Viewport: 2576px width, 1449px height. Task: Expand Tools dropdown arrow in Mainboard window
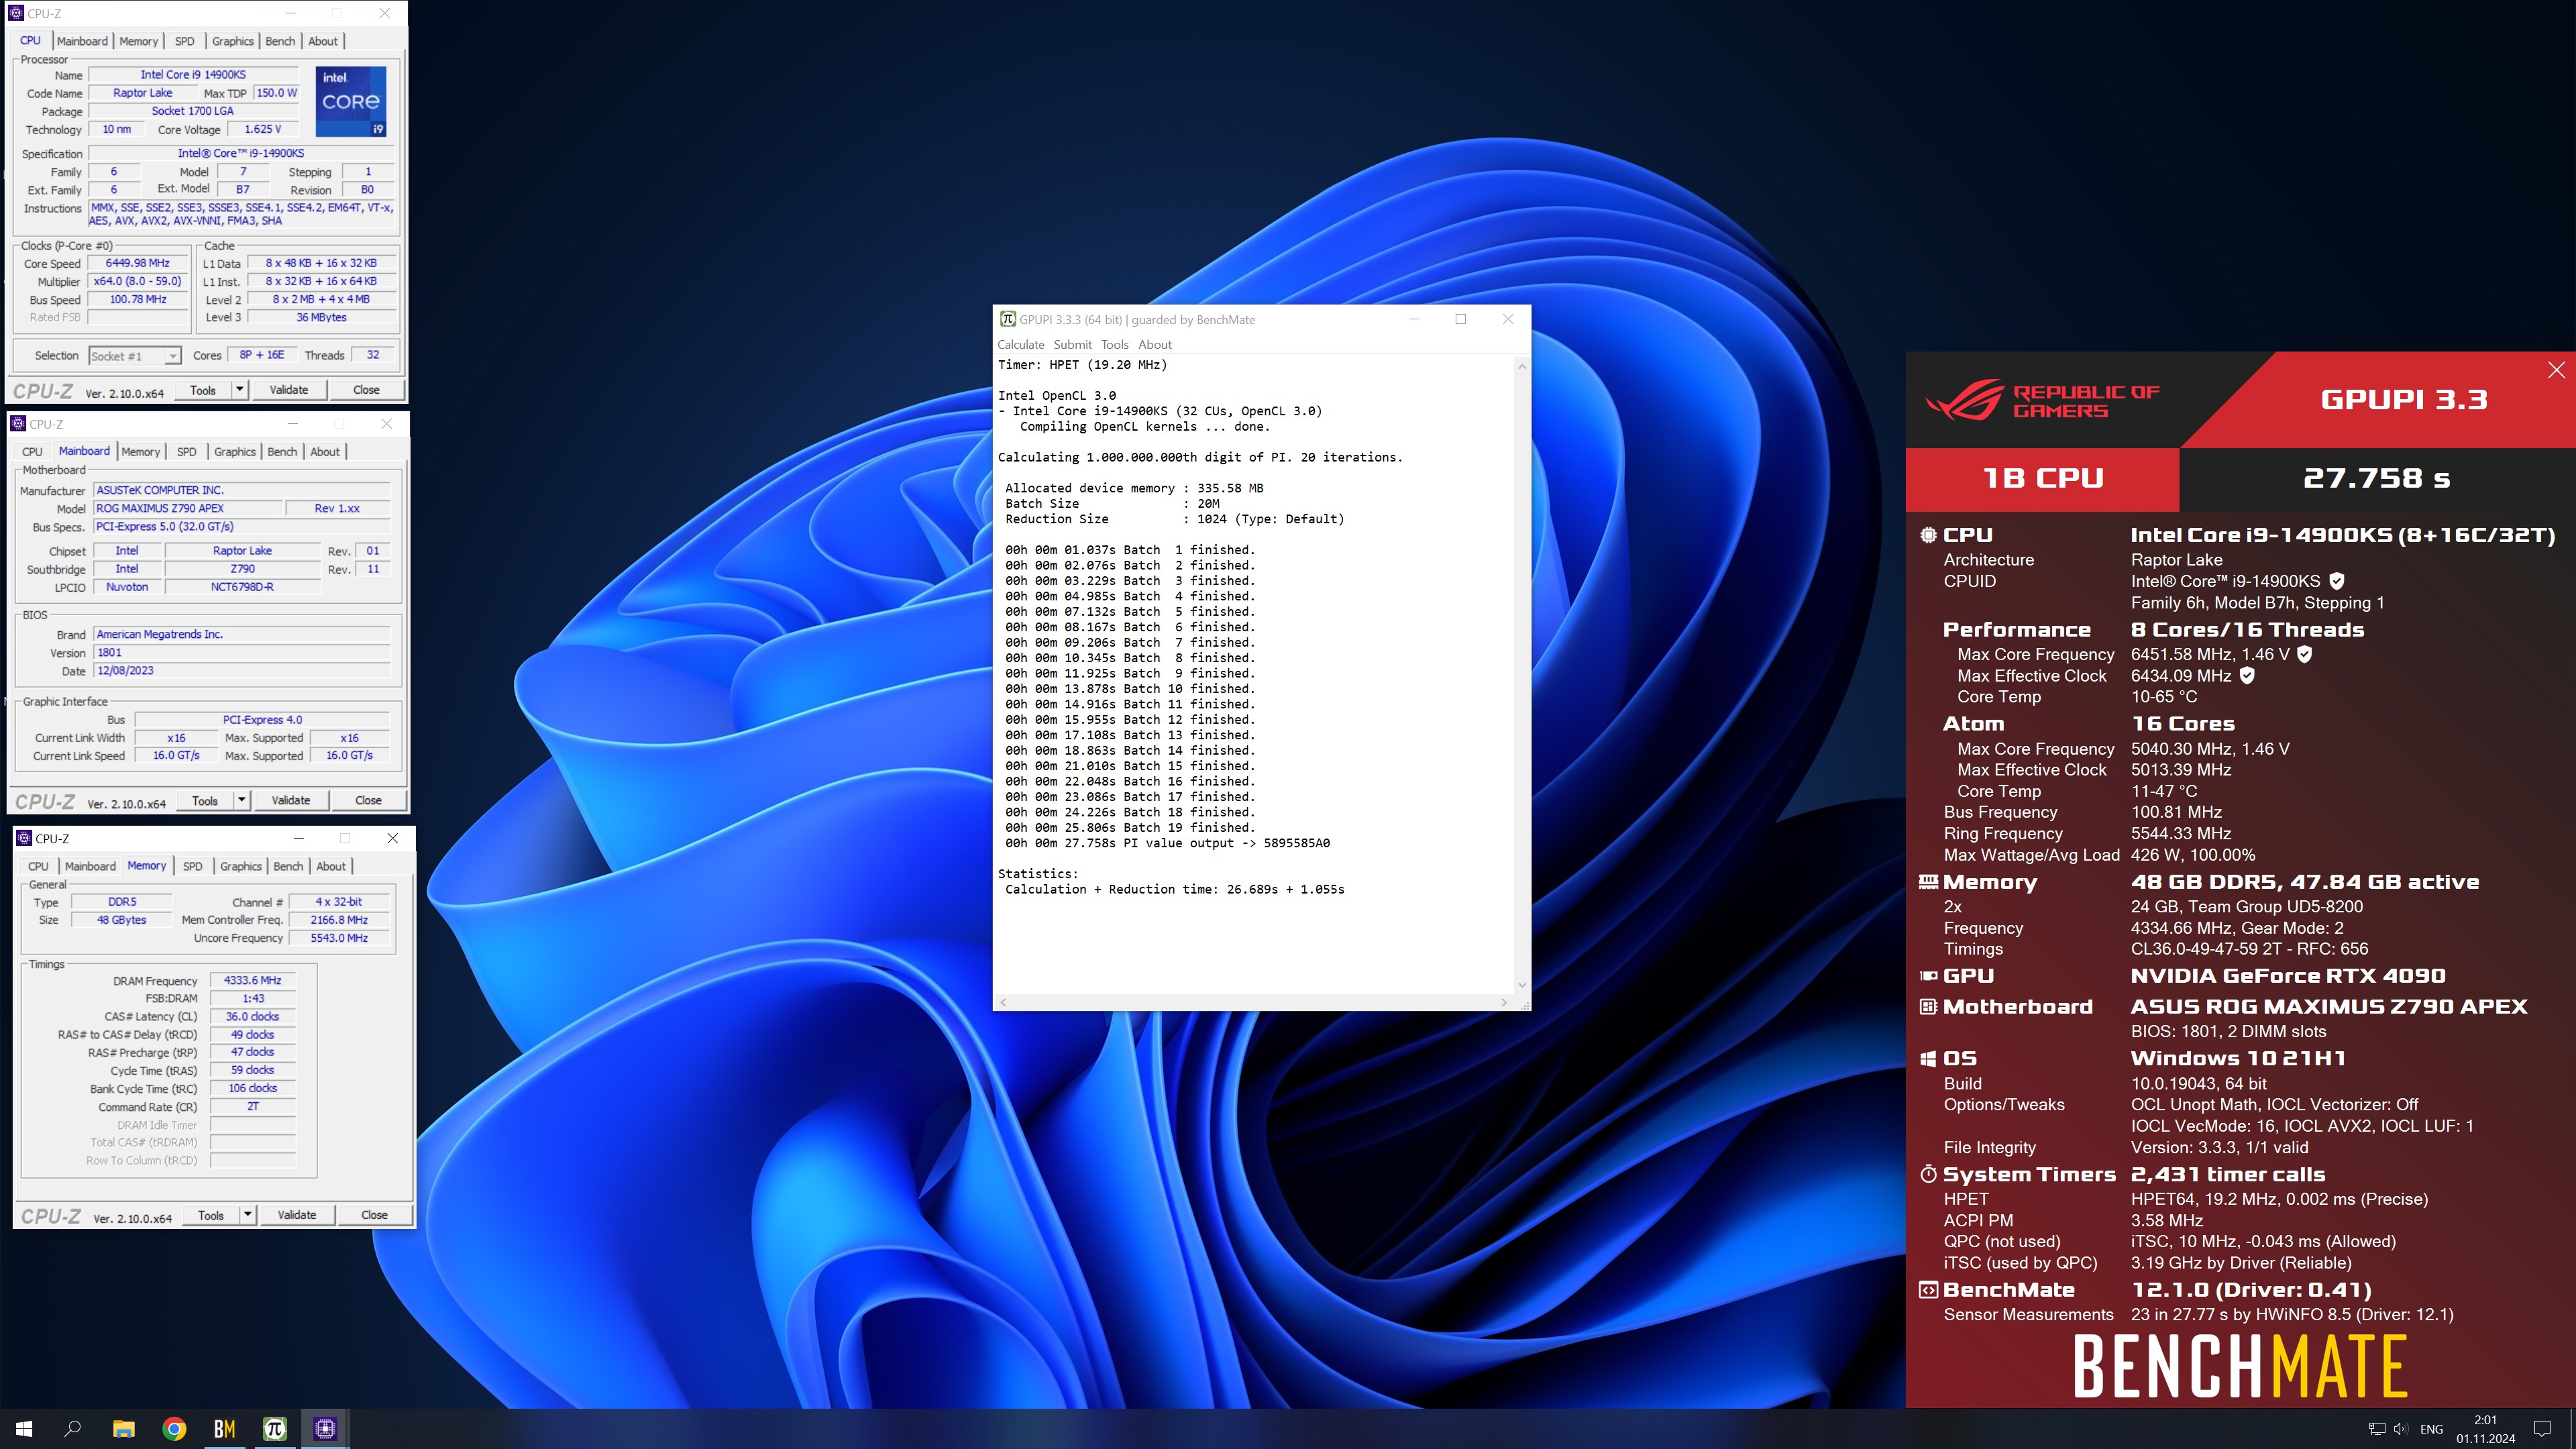[242, 800]
